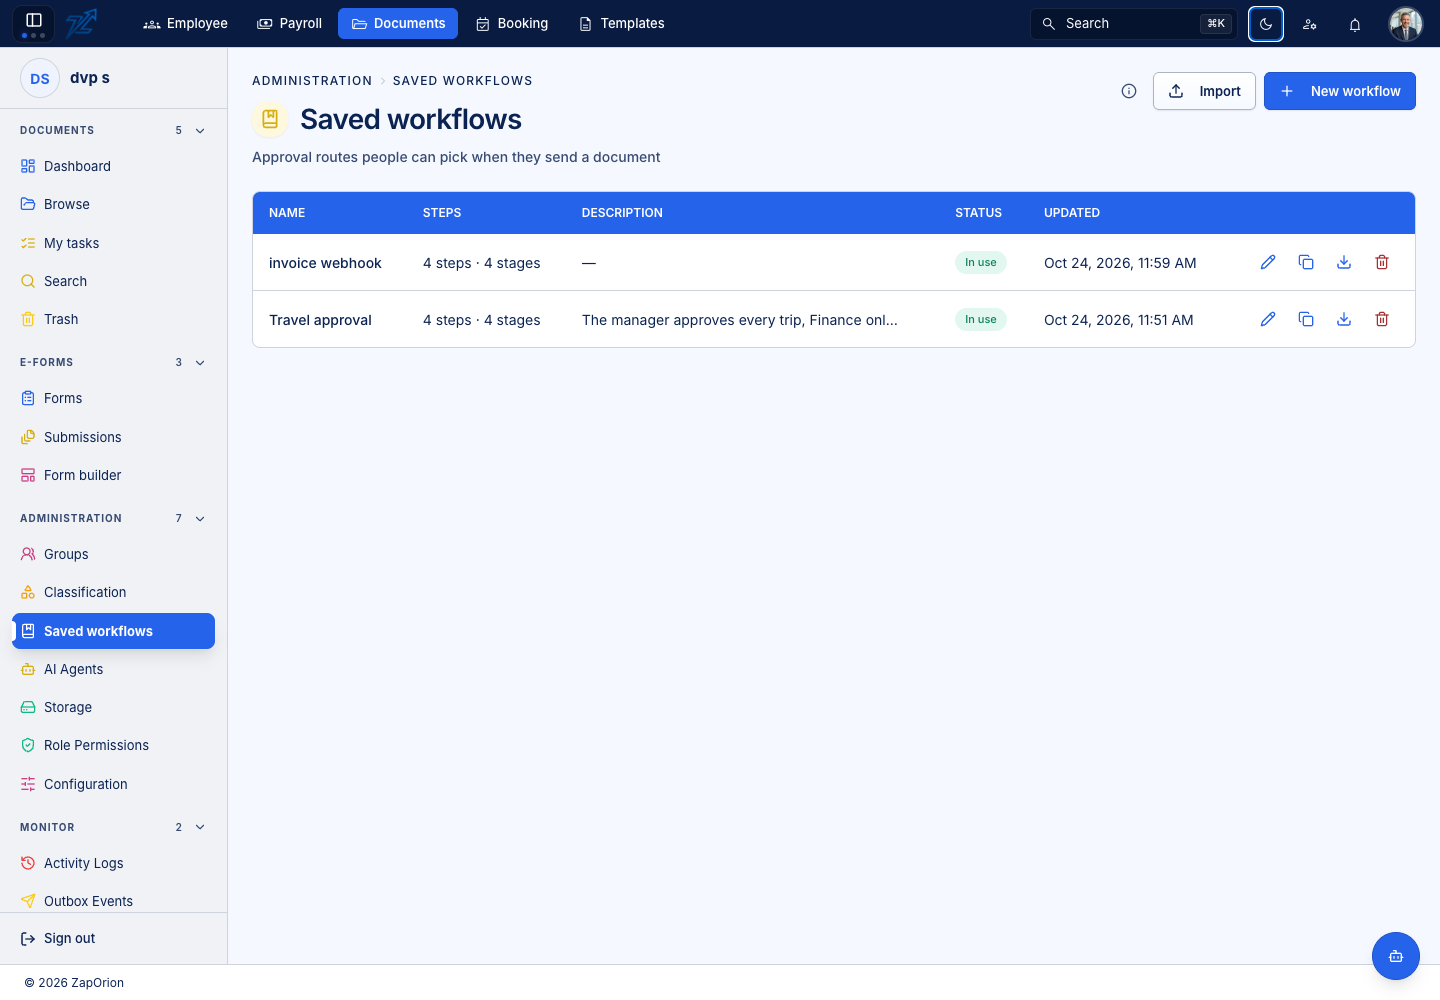Screen dimensions: 1440x1000
Task: Create a New workflow
Action: [1340, 91]
